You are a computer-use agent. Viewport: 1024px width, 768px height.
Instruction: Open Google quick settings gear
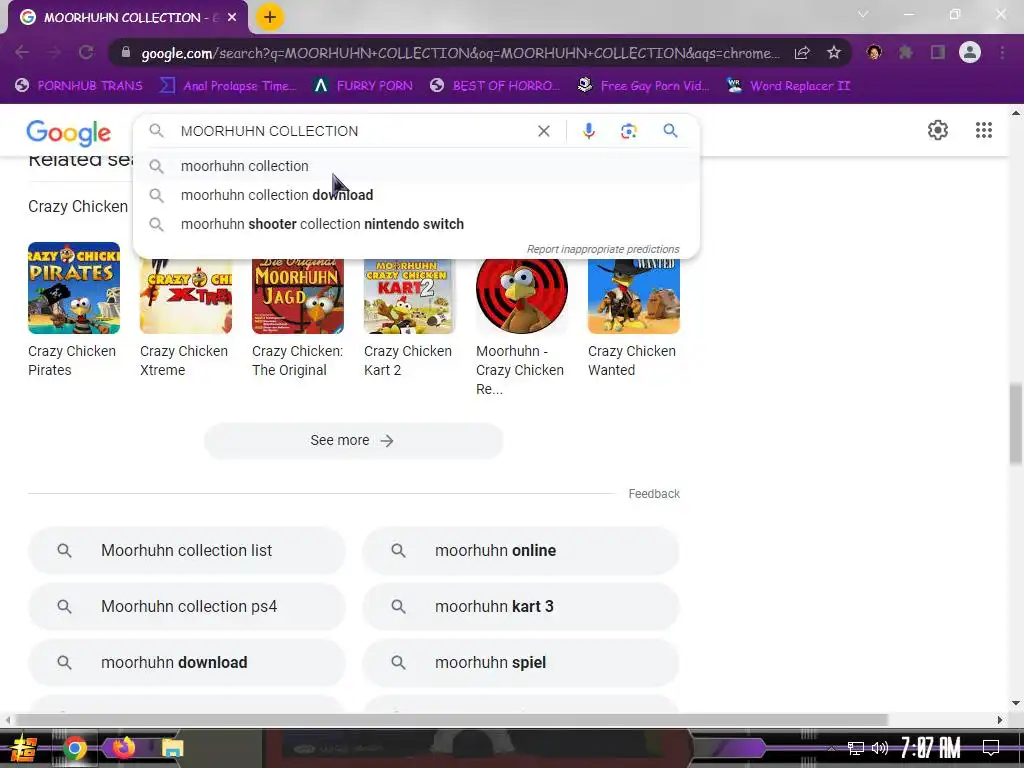tap(938, 130)
